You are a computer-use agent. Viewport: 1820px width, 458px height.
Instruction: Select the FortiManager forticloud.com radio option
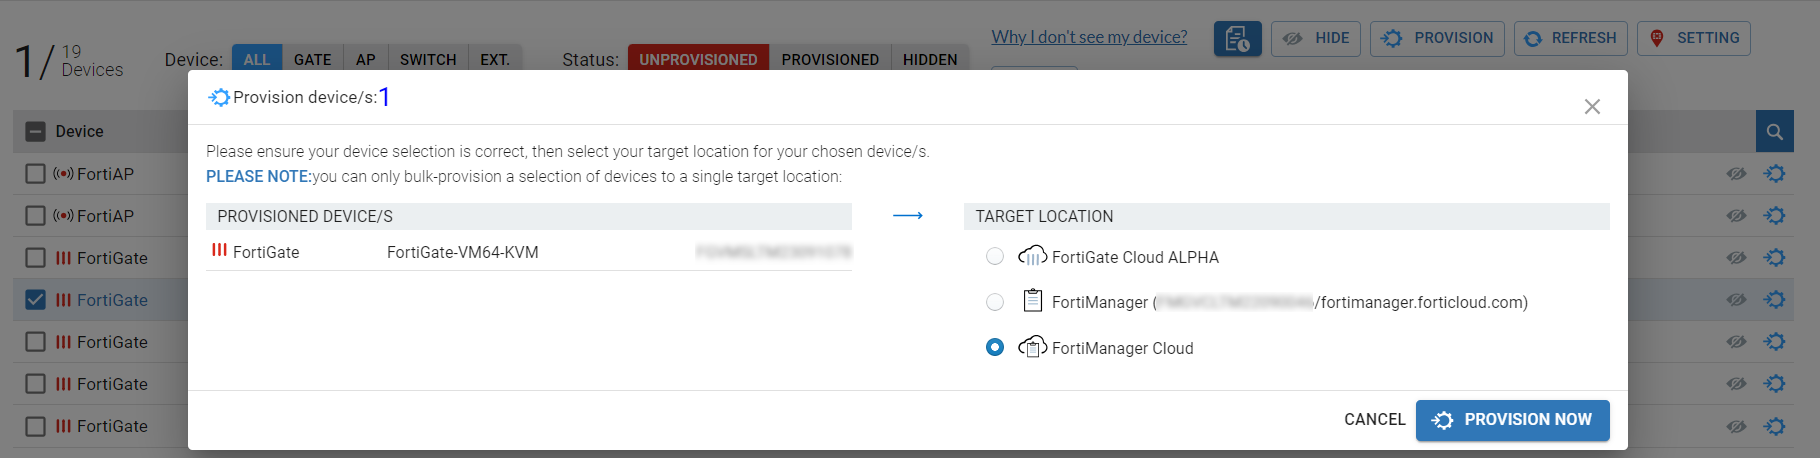tap(995, 302)
